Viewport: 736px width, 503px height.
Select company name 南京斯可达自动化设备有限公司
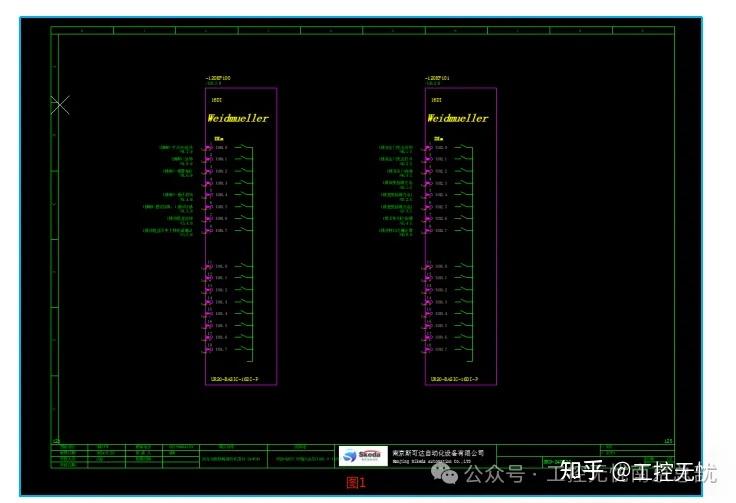tap(438, 453)
